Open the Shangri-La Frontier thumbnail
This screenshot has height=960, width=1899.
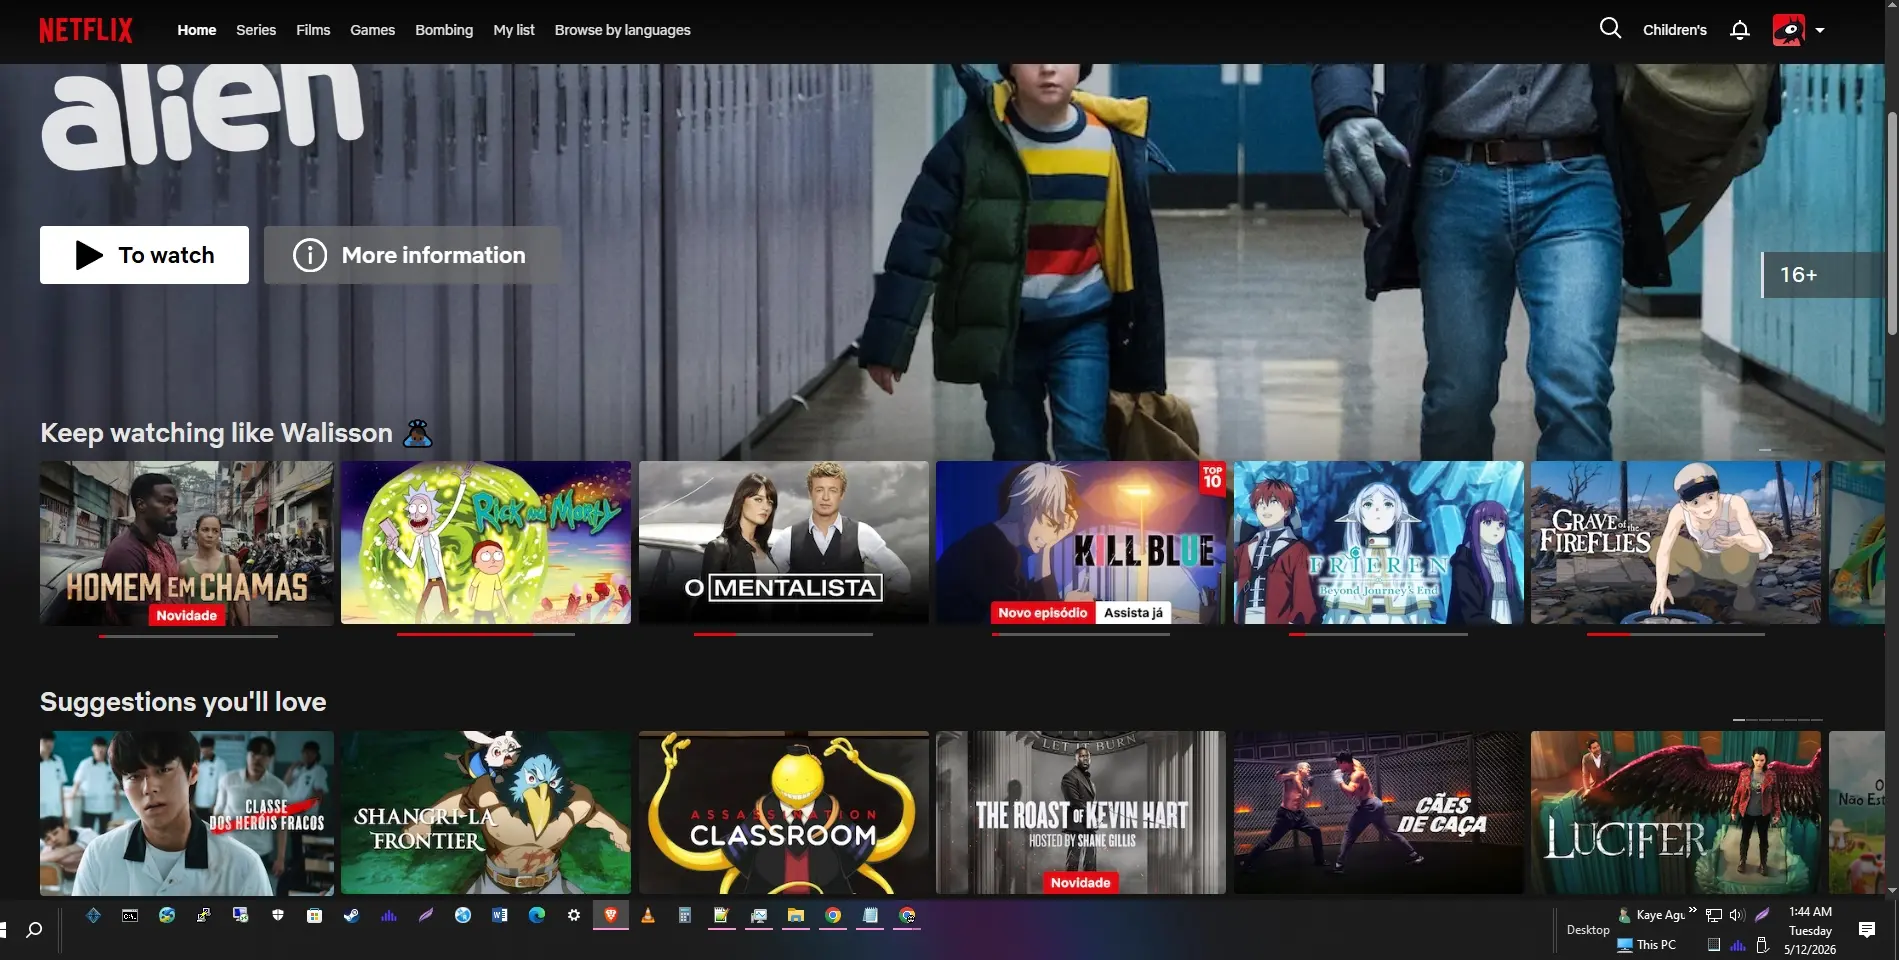point(486,813)
